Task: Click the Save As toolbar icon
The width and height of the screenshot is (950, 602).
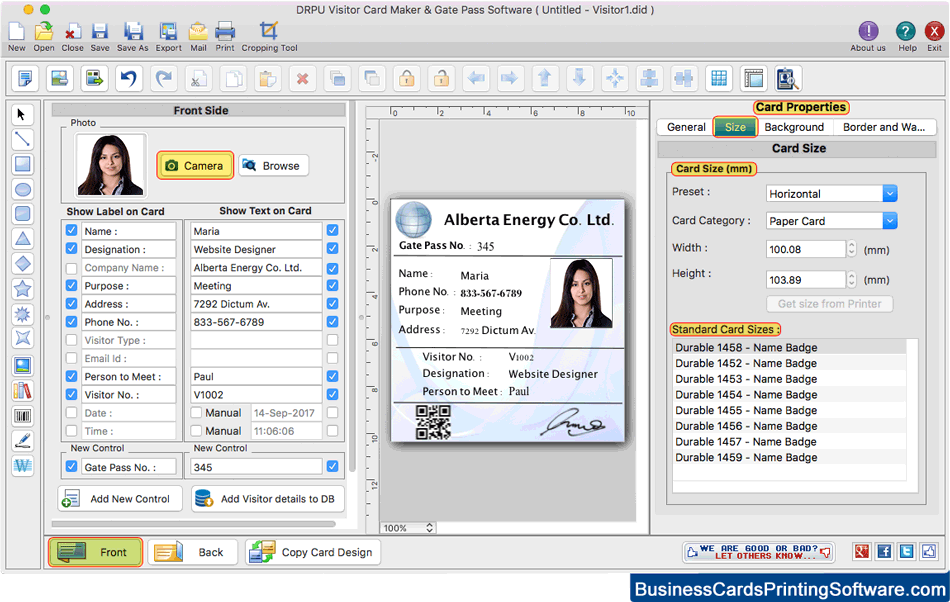Action: (x=133, y=31)
